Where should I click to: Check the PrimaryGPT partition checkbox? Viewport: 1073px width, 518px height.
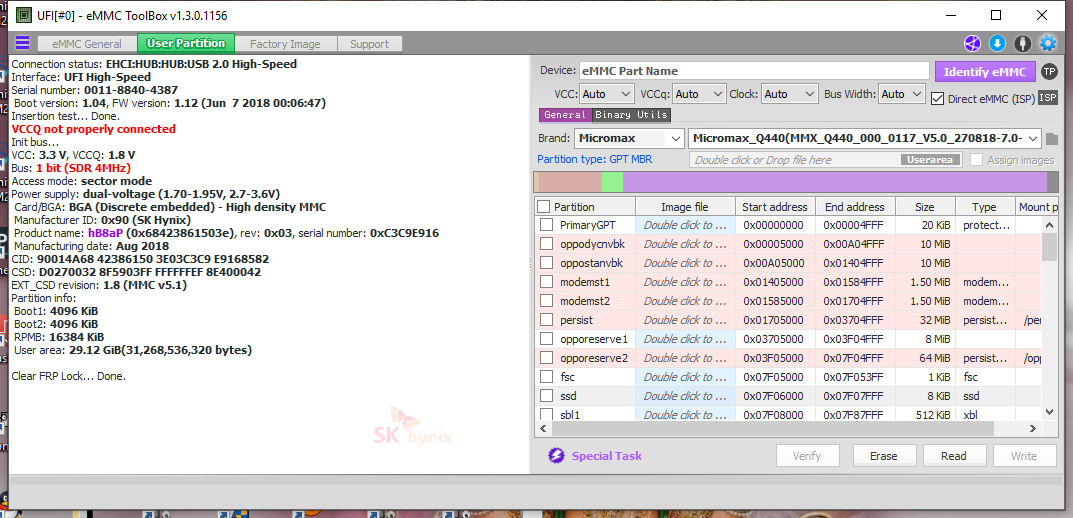click(x=546, y=224)
